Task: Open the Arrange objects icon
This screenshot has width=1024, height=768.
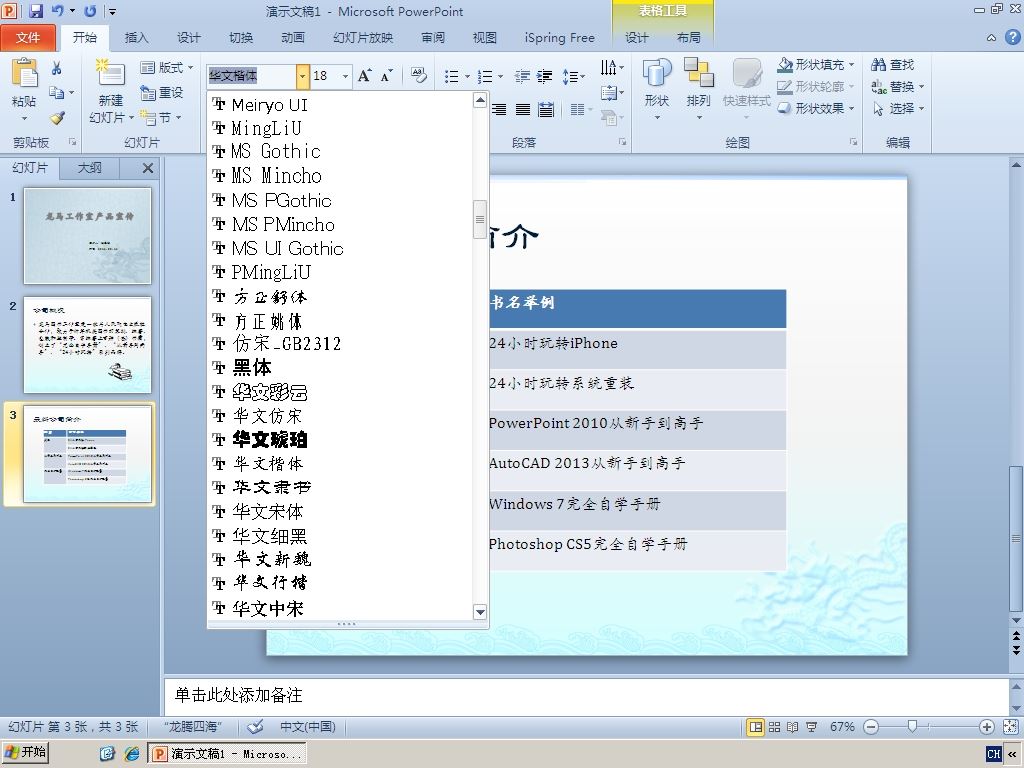Action: 698,72
